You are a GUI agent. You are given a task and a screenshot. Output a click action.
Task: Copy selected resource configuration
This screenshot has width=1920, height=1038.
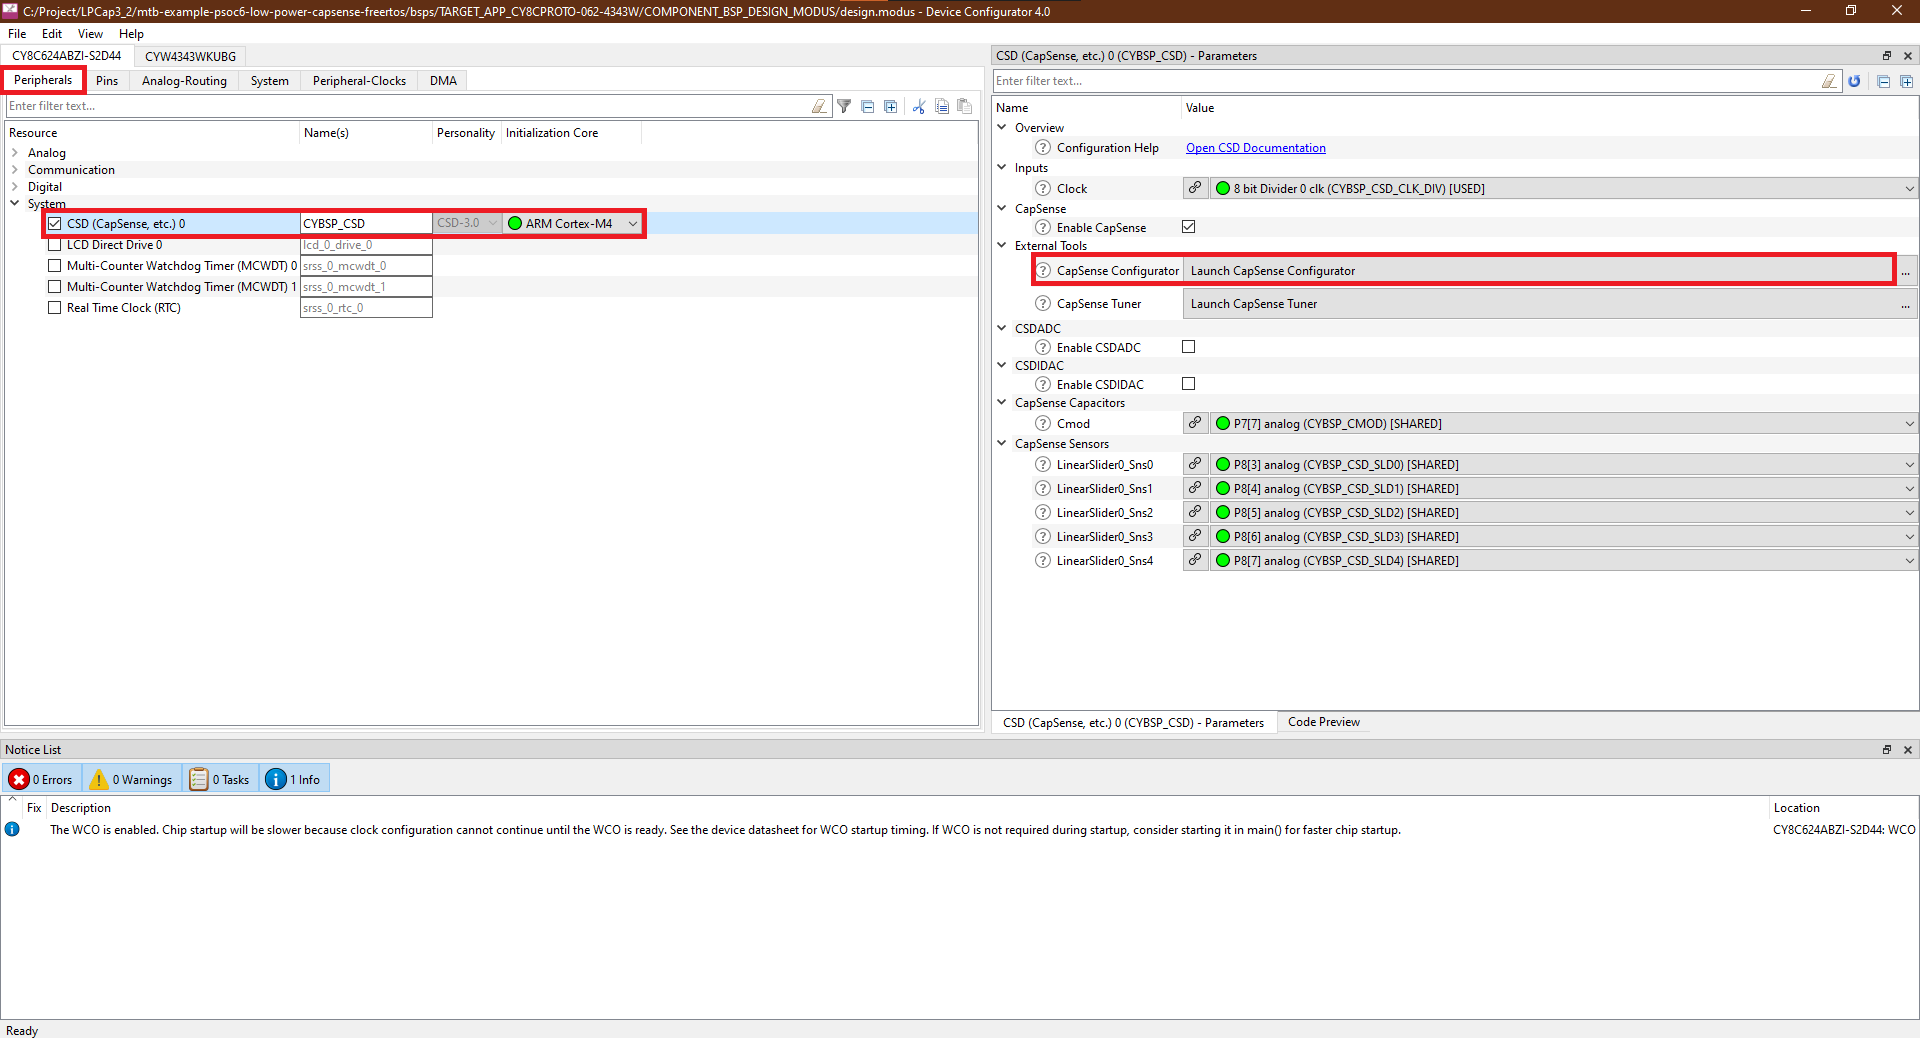click(x=942, y=106)
